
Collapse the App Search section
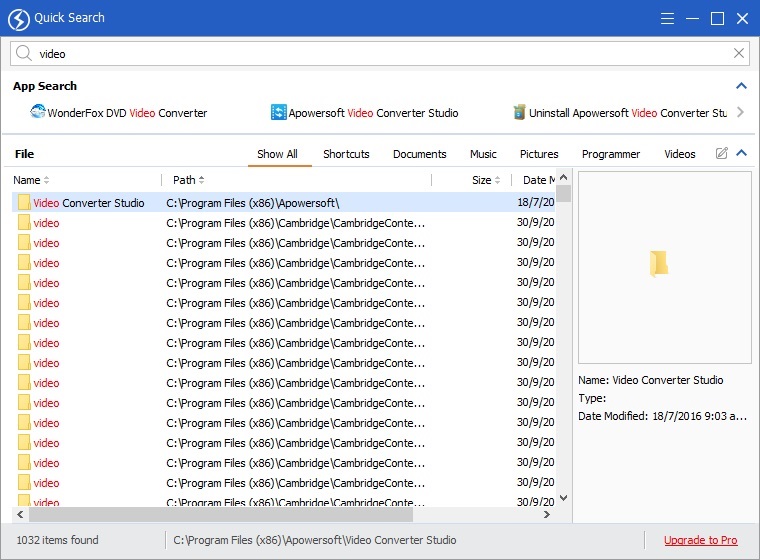point(741,86)
